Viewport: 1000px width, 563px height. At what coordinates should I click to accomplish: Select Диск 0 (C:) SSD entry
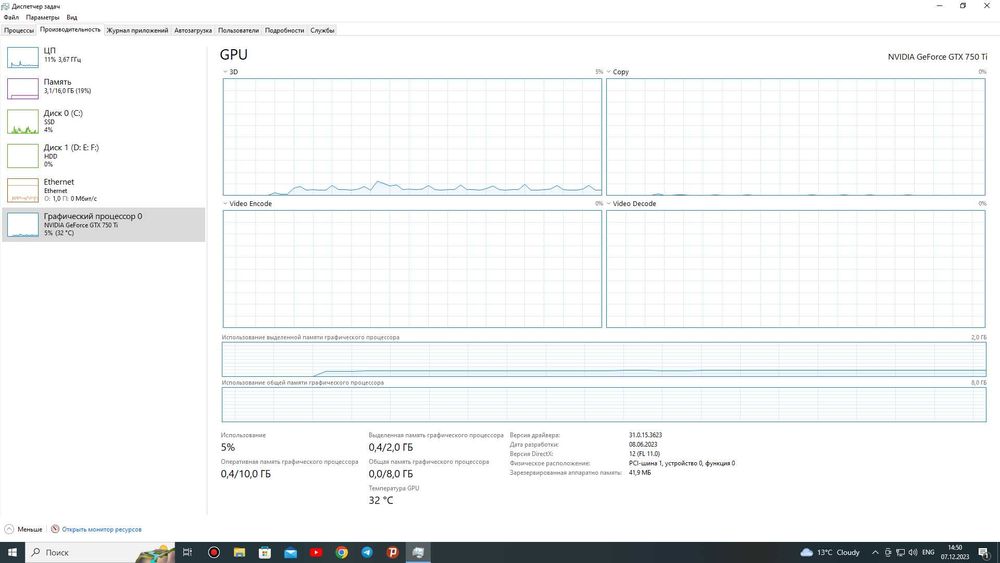(x=103, y=121)
